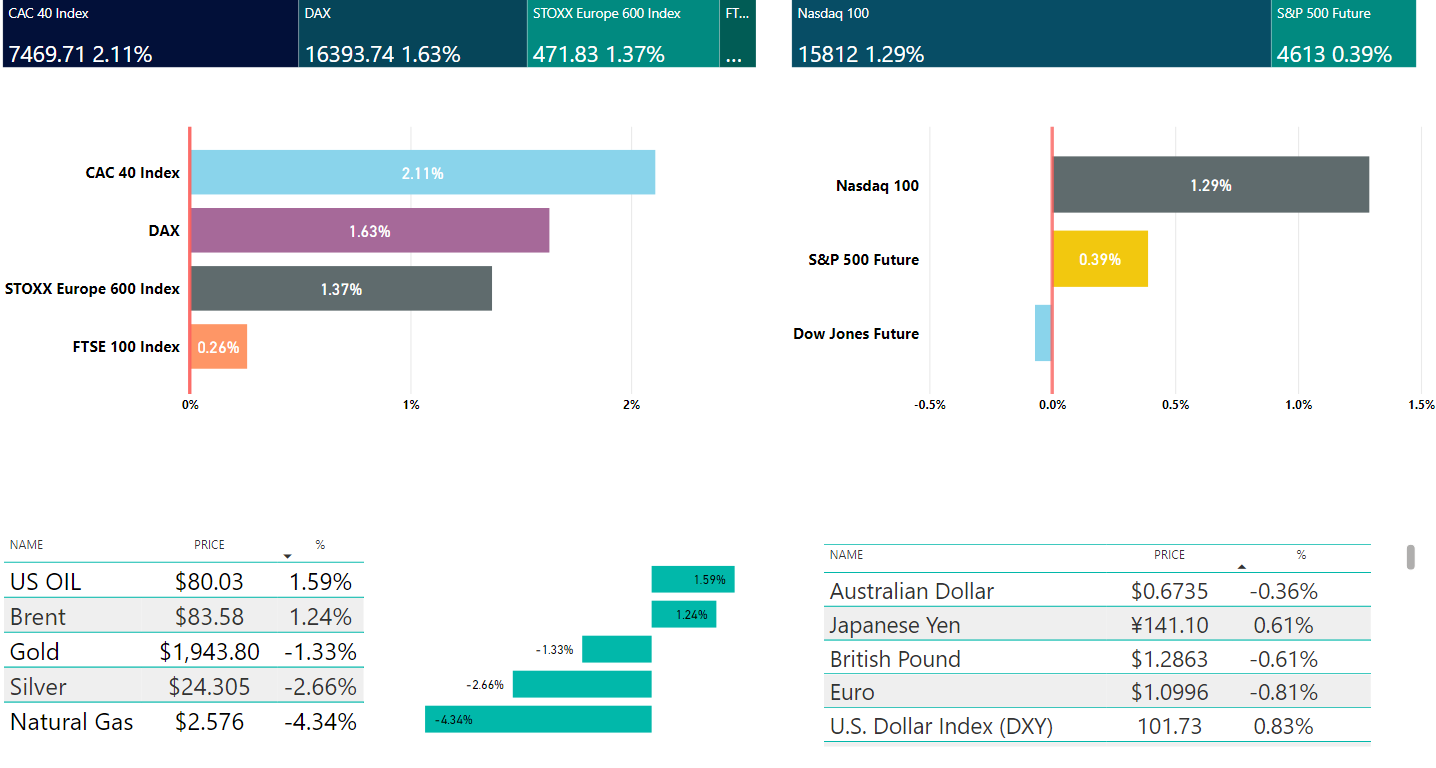Image resolution: width=1436 pixels, height=768 pixels.
Task: Click the teal -4.34% commodity bar
Action: 538,719
